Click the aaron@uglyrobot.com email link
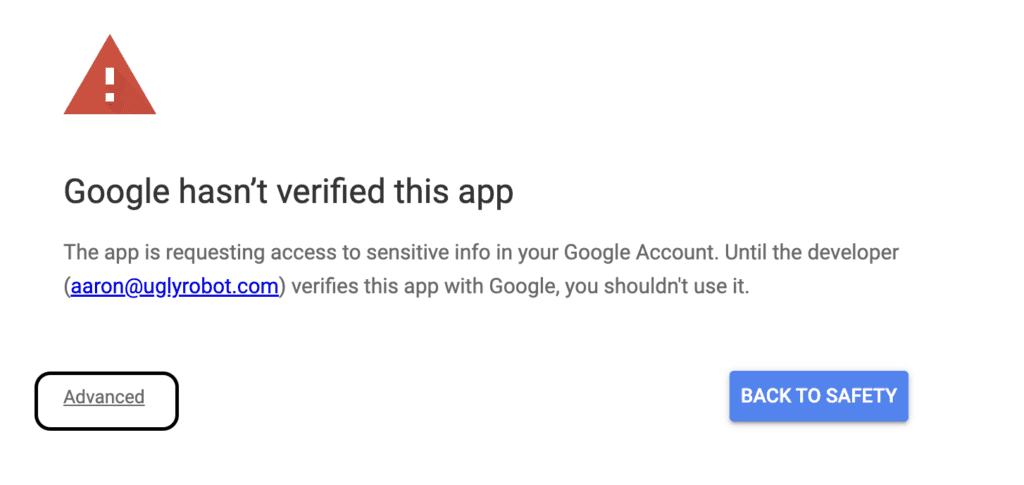Viewport: 1024px width, 485px height. pyautogui.click(x=174, y=287)
